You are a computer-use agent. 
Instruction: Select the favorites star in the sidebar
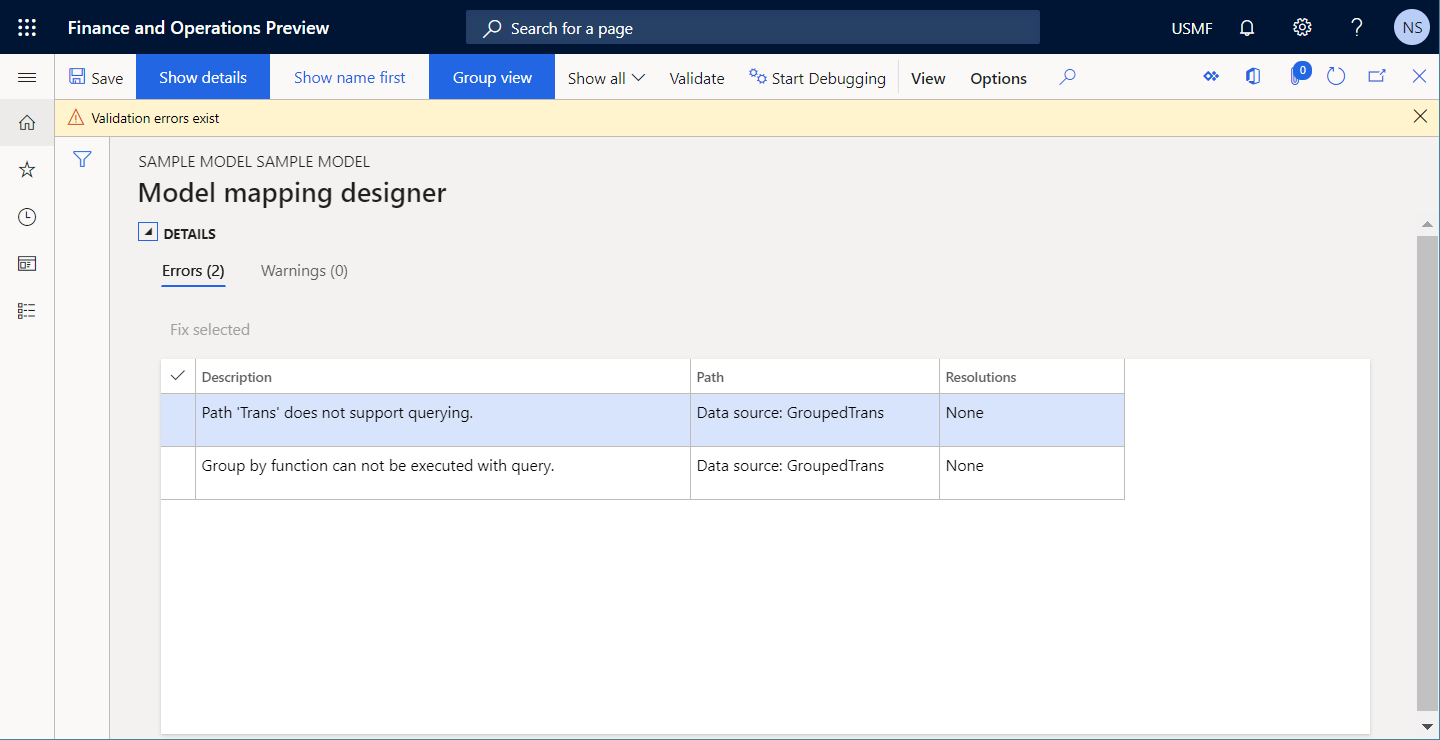(x=27, y=169)
